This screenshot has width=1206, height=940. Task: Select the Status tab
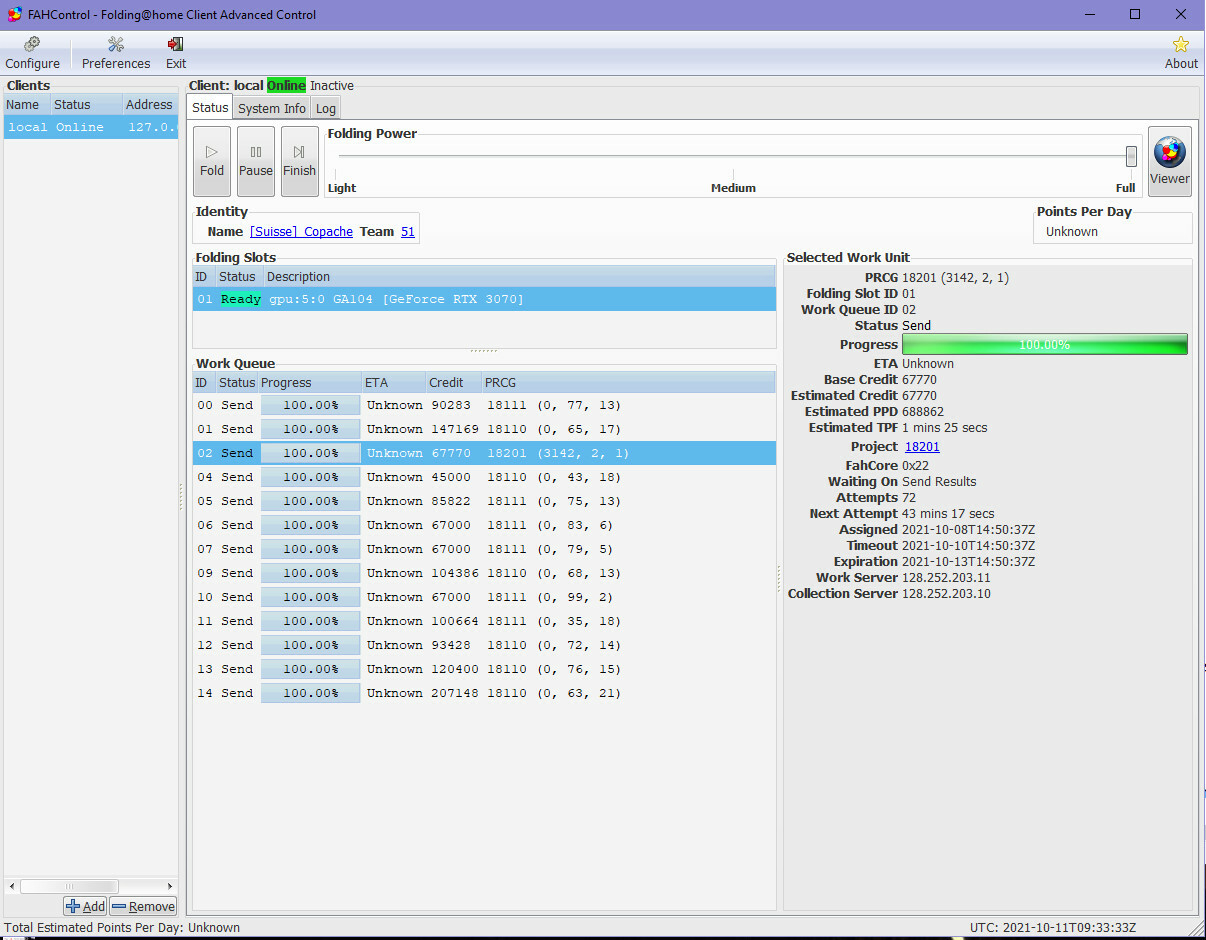click(x=210, y=107)
